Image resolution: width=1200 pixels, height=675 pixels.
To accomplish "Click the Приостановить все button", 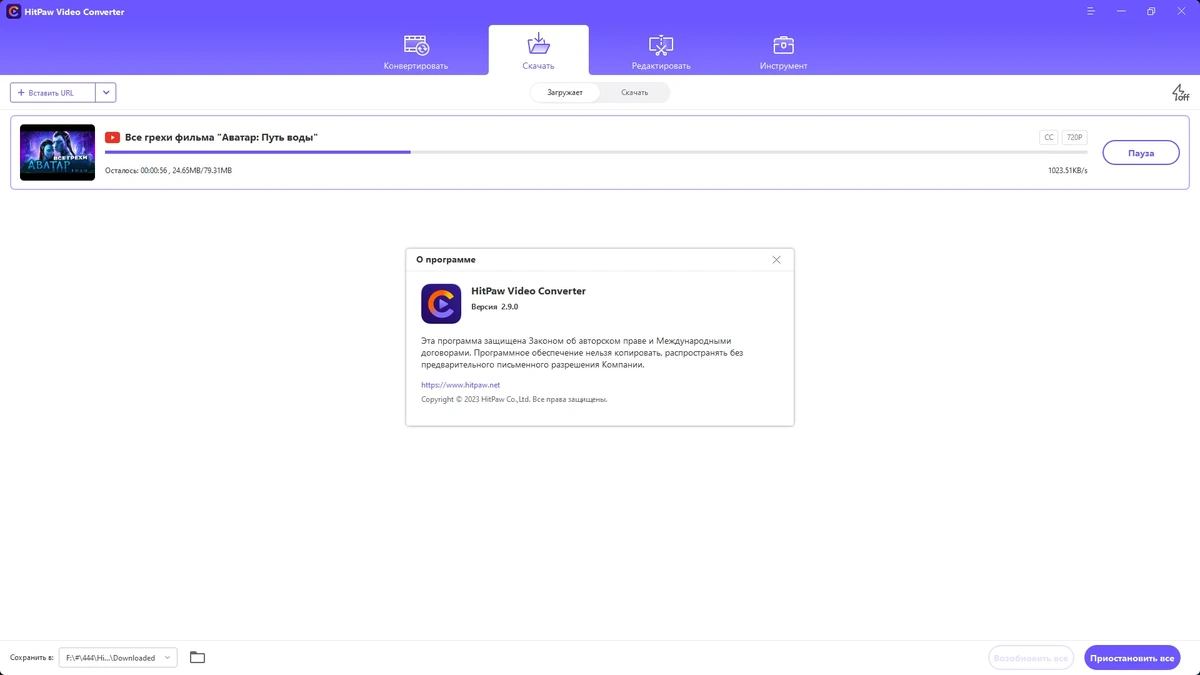I will [x=1132, y=658].
